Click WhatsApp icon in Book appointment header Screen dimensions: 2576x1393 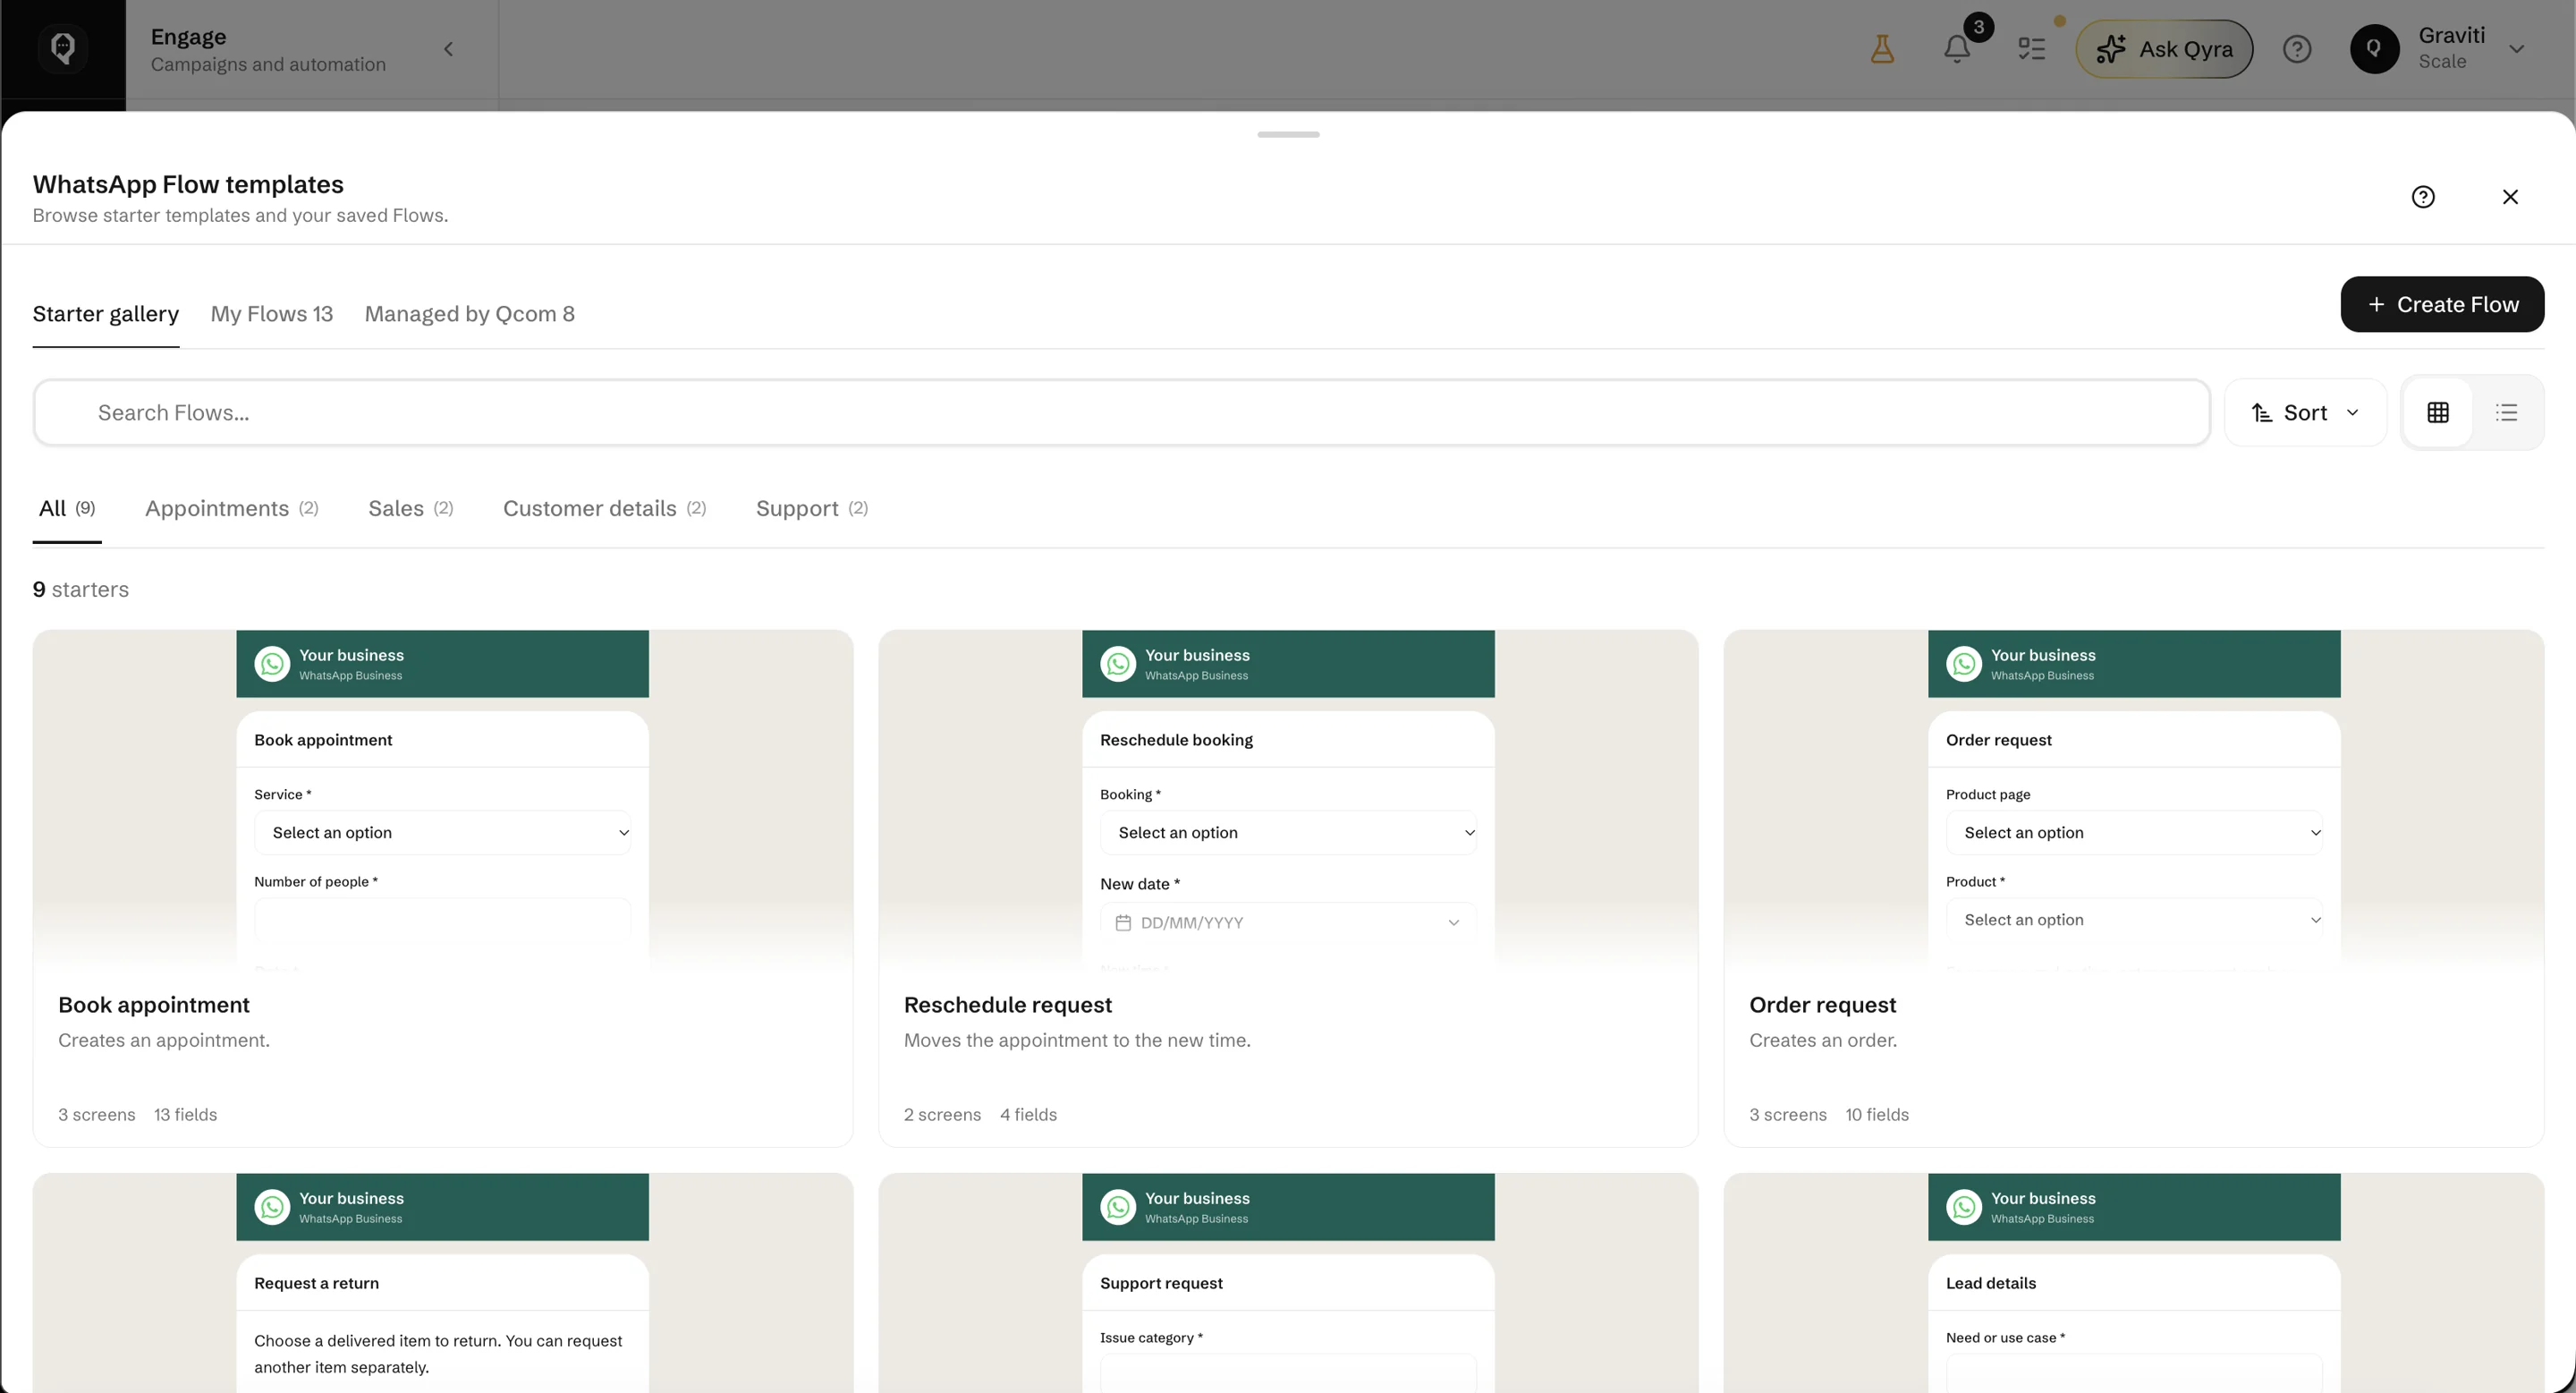pos(272,664)
